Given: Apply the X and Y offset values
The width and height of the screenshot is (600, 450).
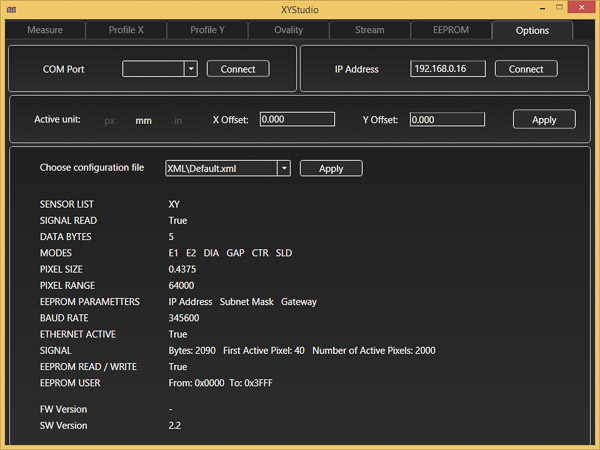Looking at the screenshot, I should [544, 120].
